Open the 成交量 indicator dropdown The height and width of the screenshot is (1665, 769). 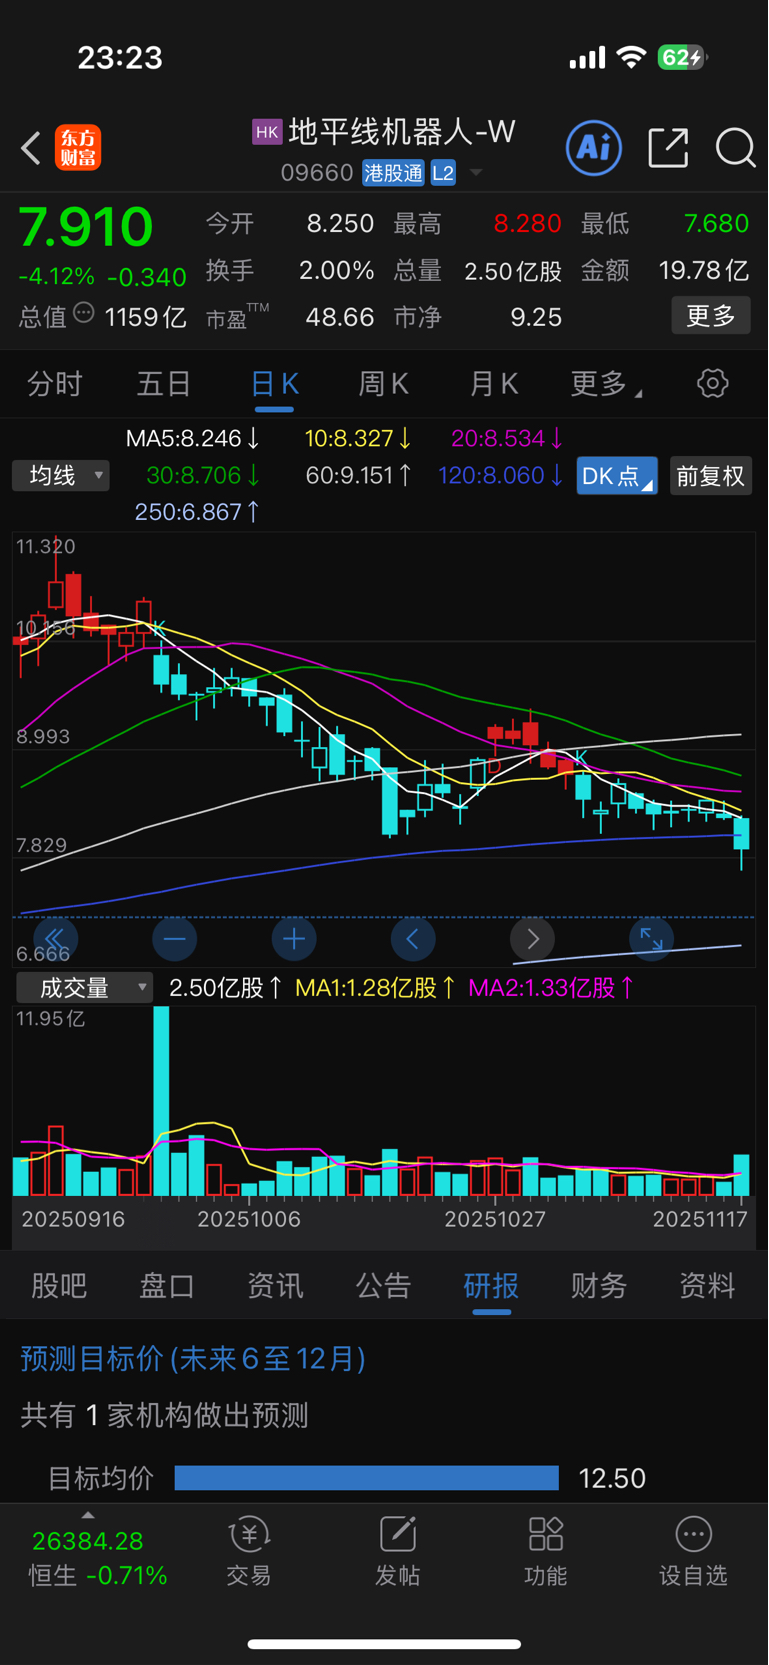click(84, 988)
